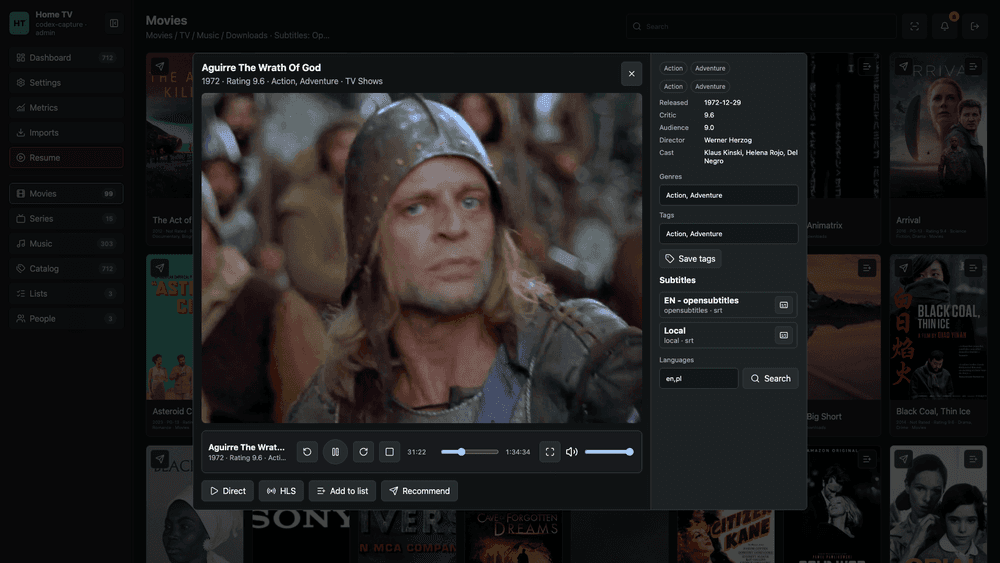
Task: Click the sign-out icon
Action: pos(974,27)
